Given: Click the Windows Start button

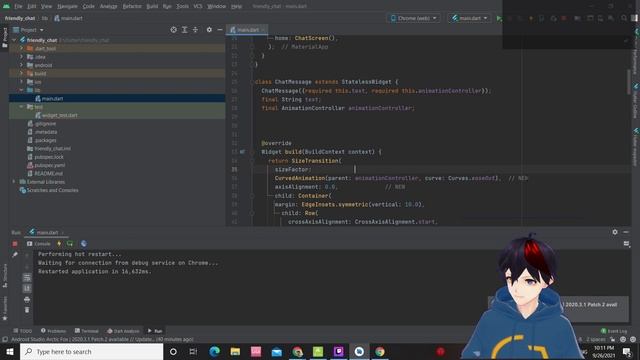Looking at the screenshot, I should pyautogui.click(x=10, y=351).
